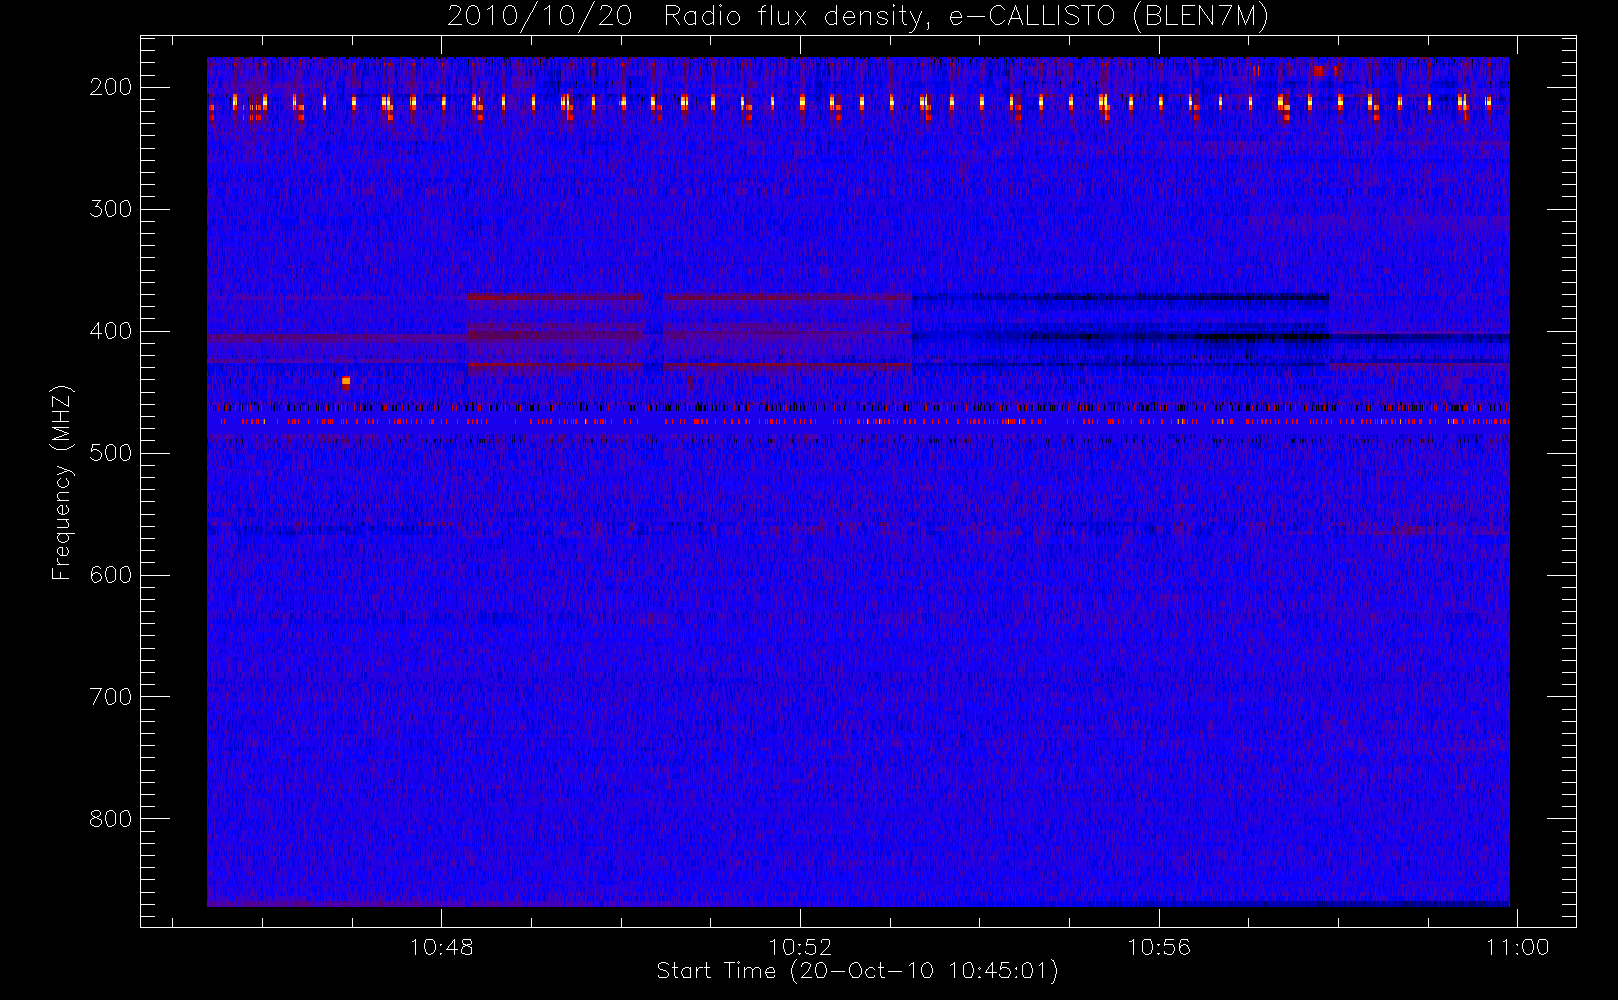Click the 10:52 time tick label
Image resolution: width=1618 pixels, height=1000 pixels.
coord(800,947)
